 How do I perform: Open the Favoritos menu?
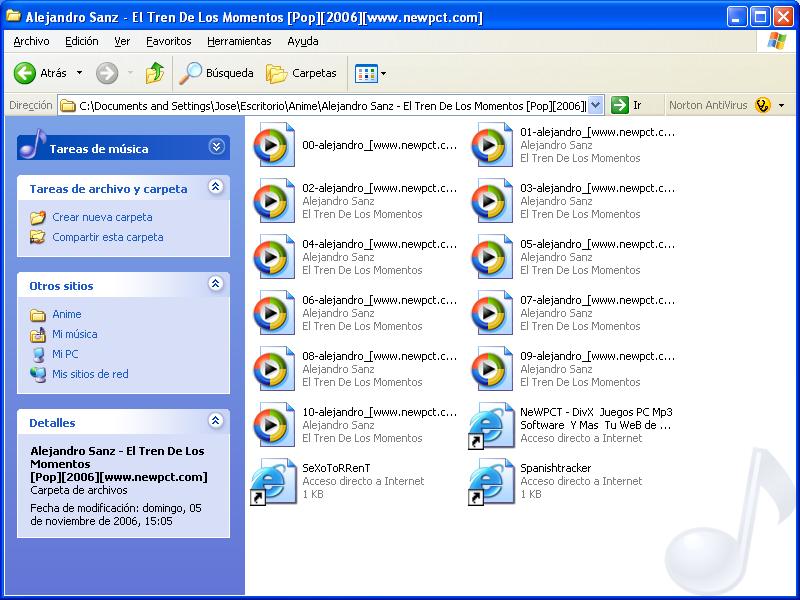168,41
